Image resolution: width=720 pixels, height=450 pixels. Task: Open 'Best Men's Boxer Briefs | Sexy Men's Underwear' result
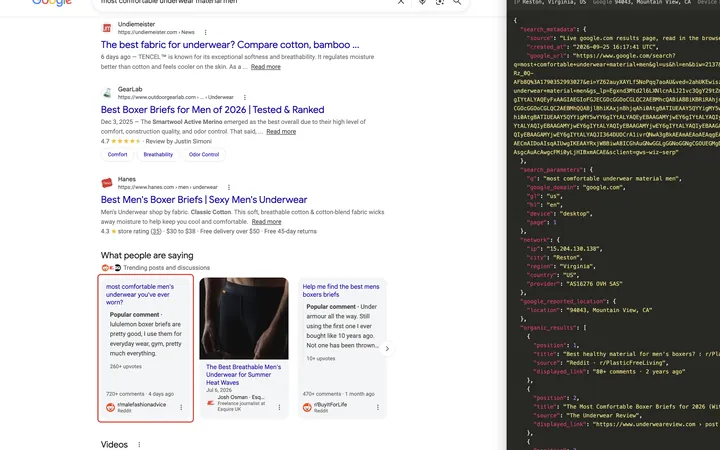[204, 200]
